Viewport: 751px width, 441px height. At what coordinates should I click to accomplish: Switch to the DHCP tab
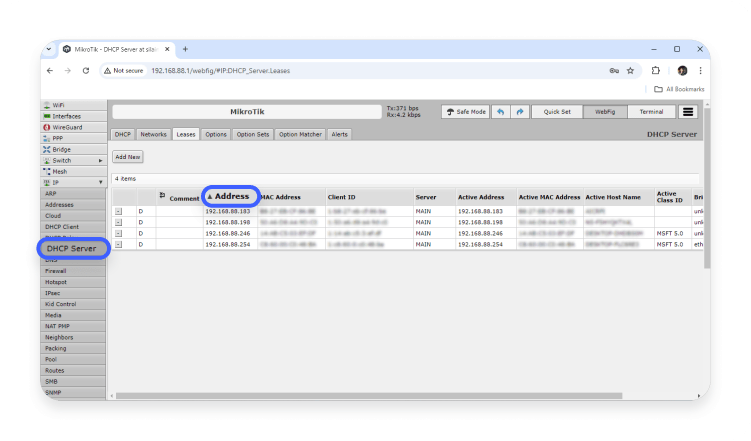coord(123,135)
